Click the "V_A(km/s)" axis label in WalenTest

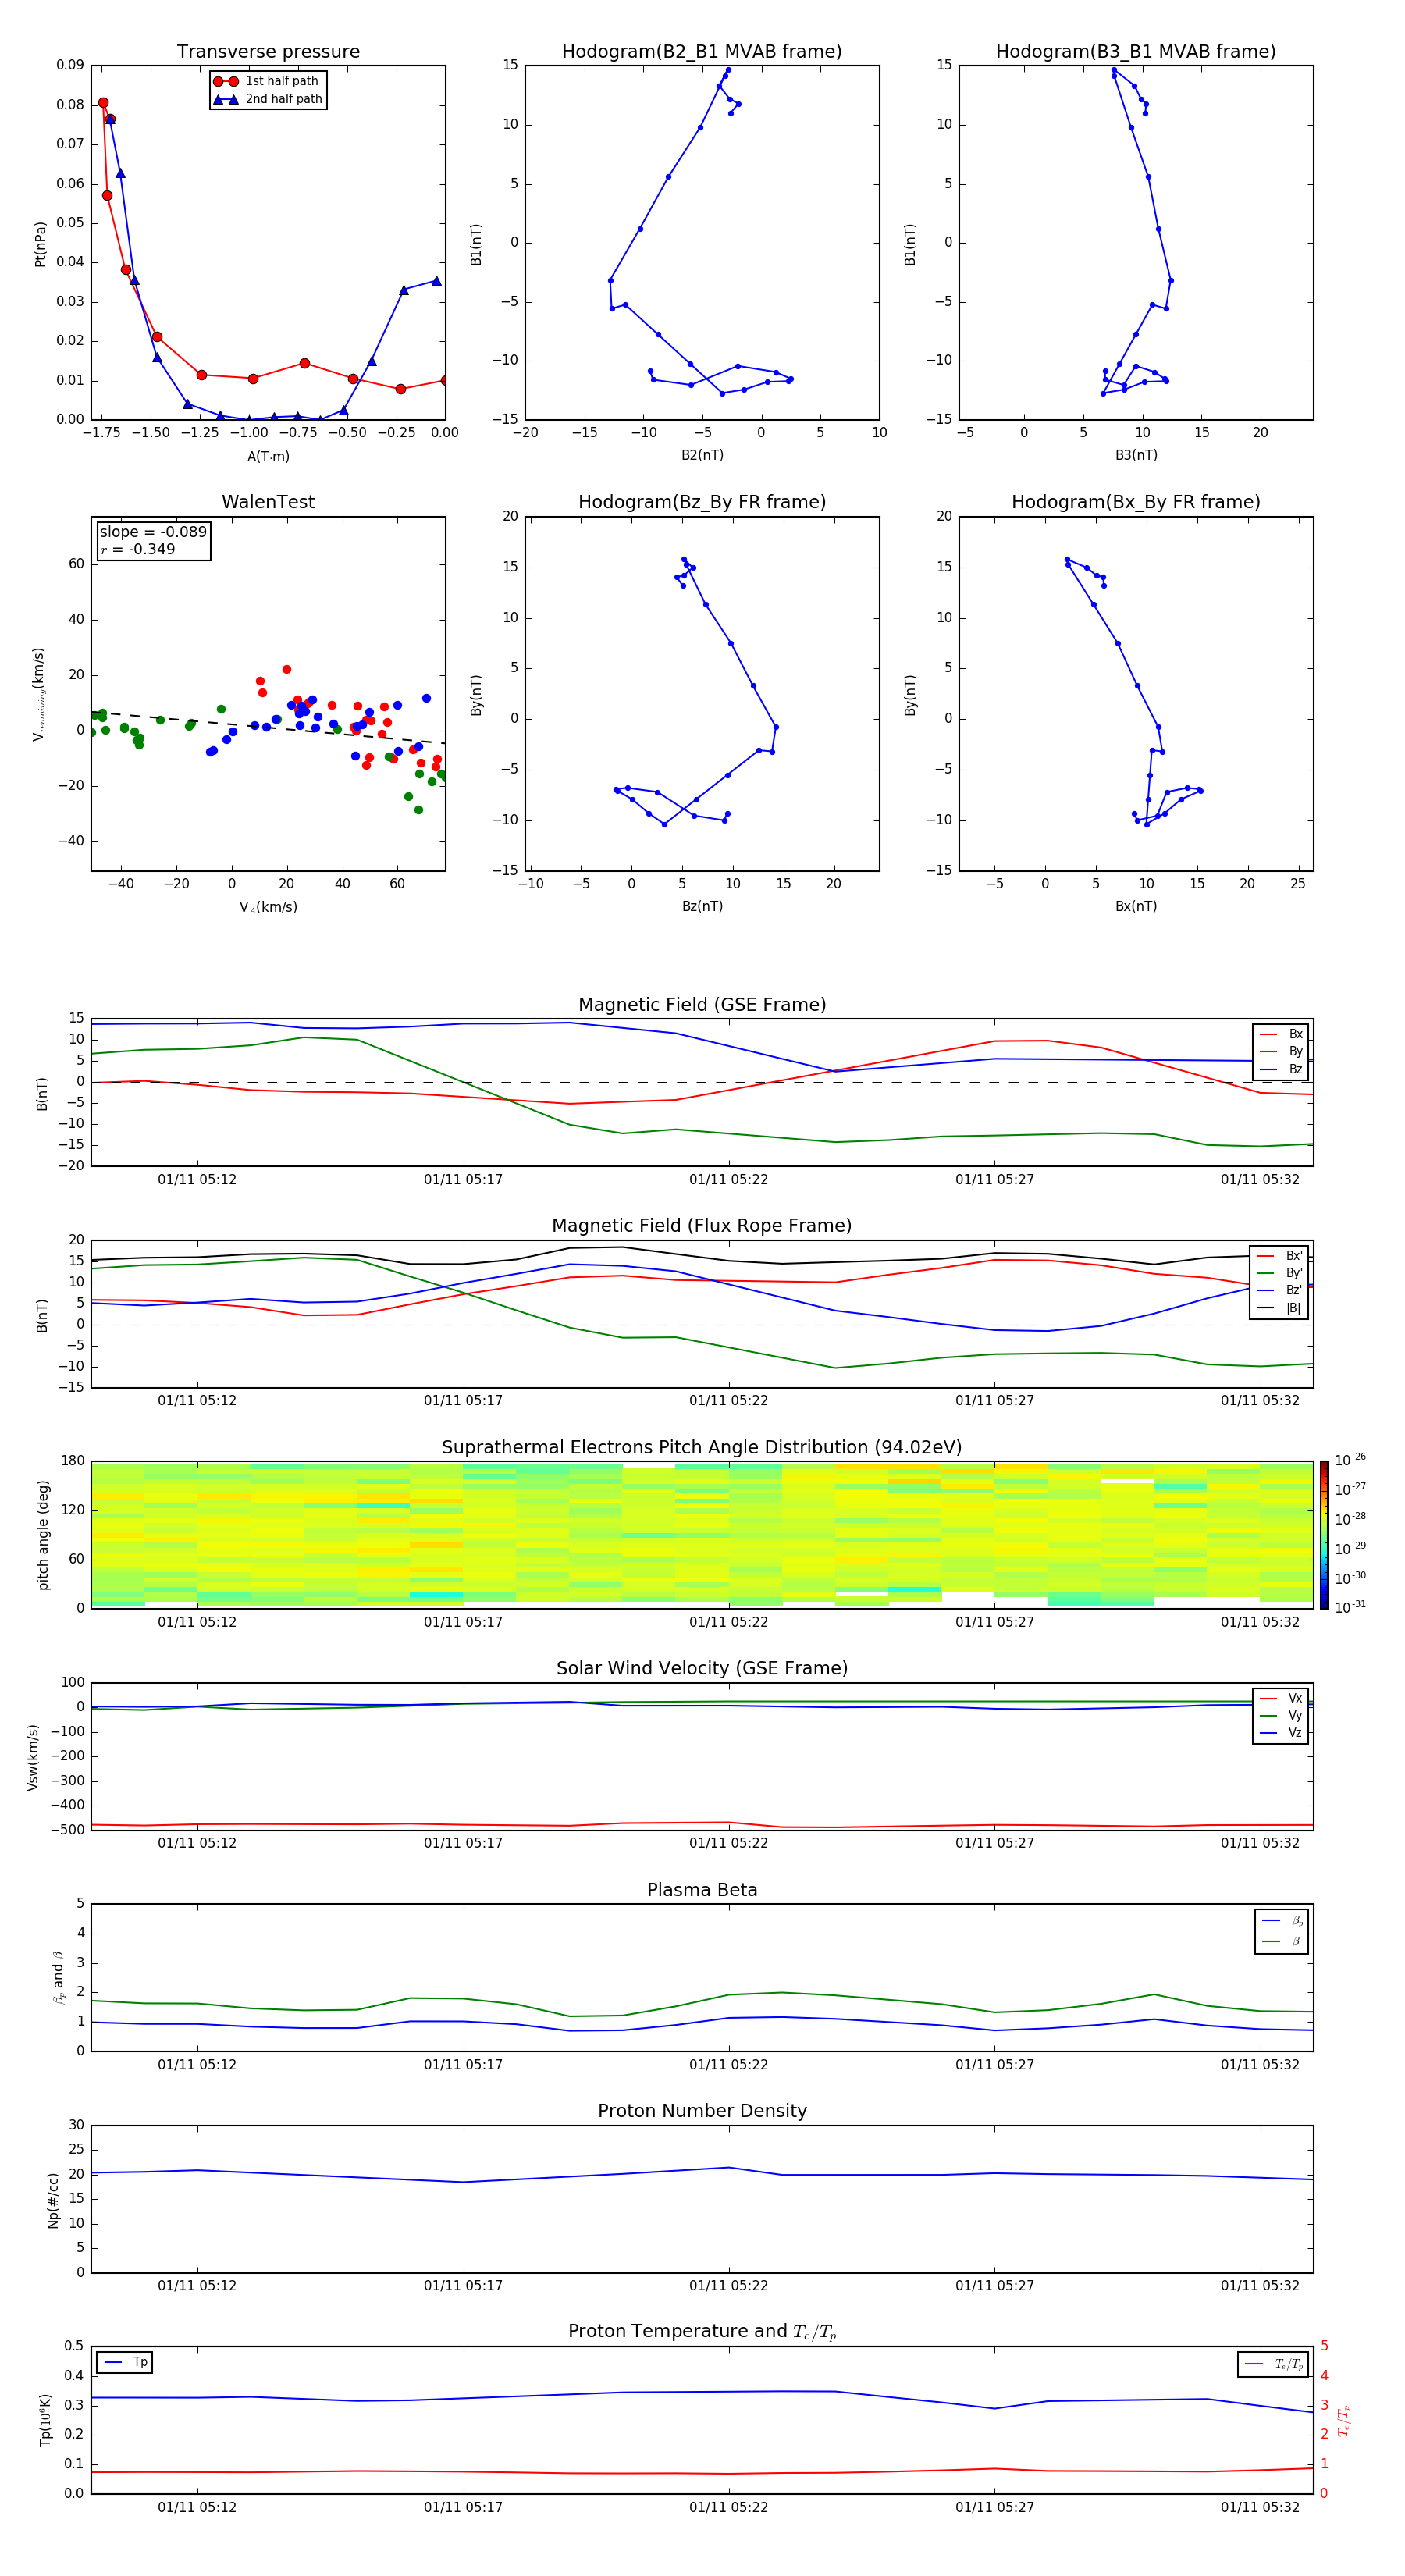pos(268,907)
